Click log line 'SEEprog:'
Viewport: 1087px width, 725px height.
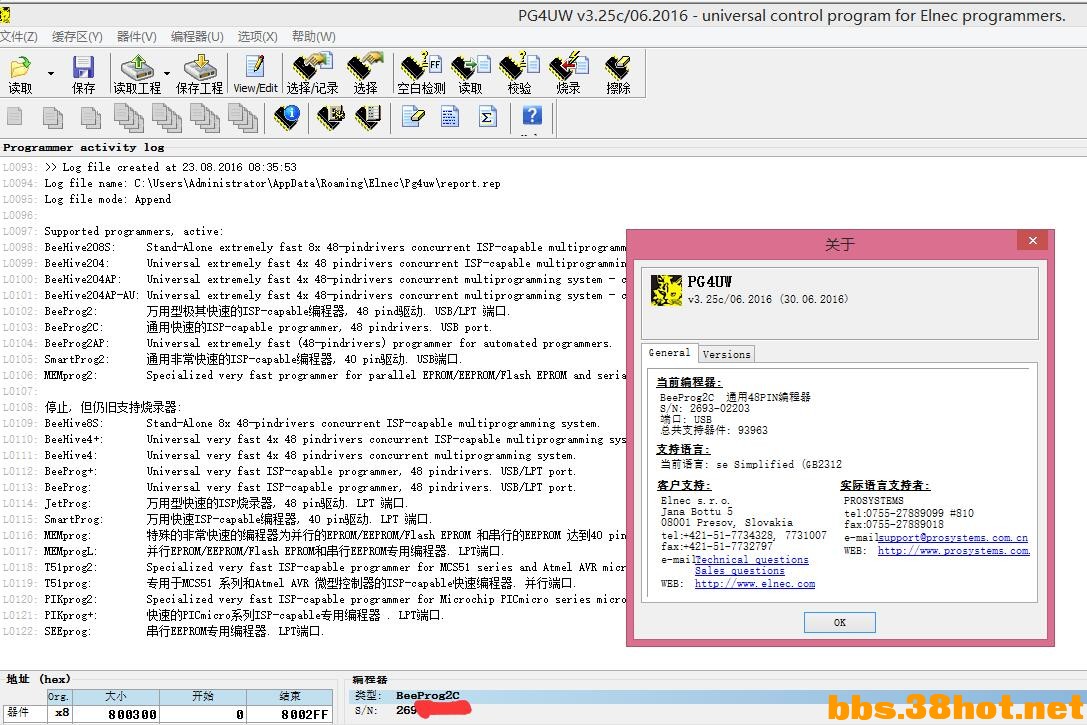coord(68,631)
